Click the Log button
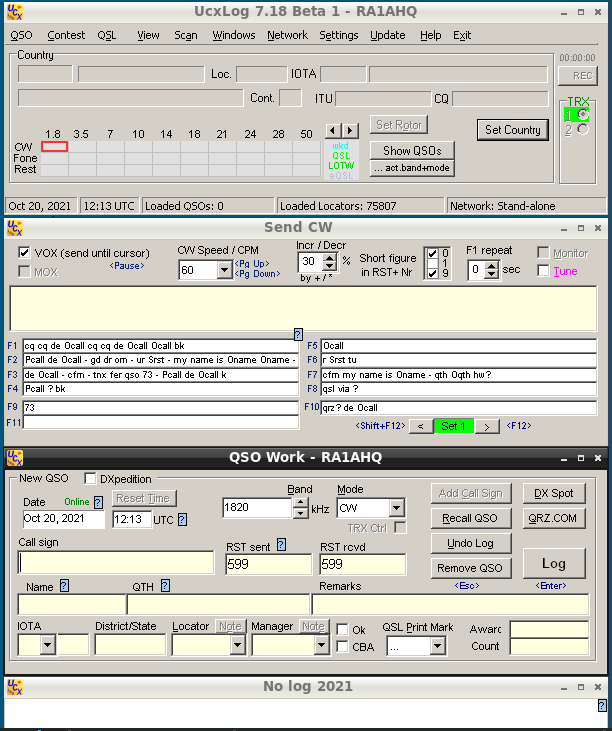 [x=554, y=563]
